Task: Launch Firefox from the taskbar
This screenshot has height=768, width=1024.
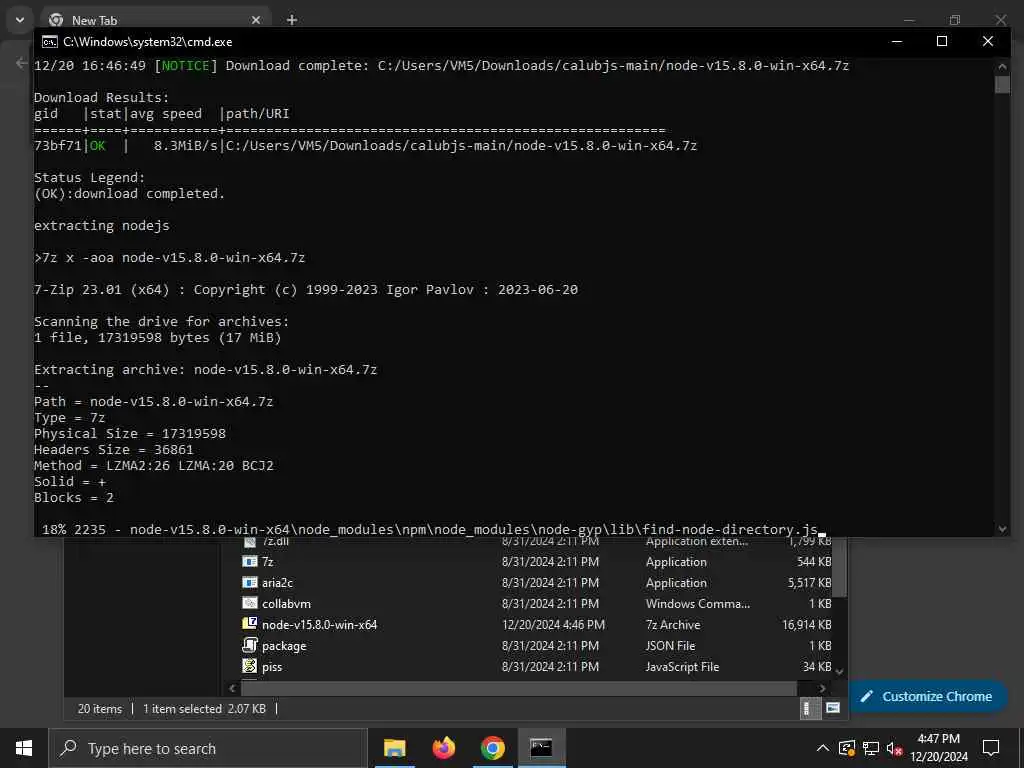Action: point(443,748)
